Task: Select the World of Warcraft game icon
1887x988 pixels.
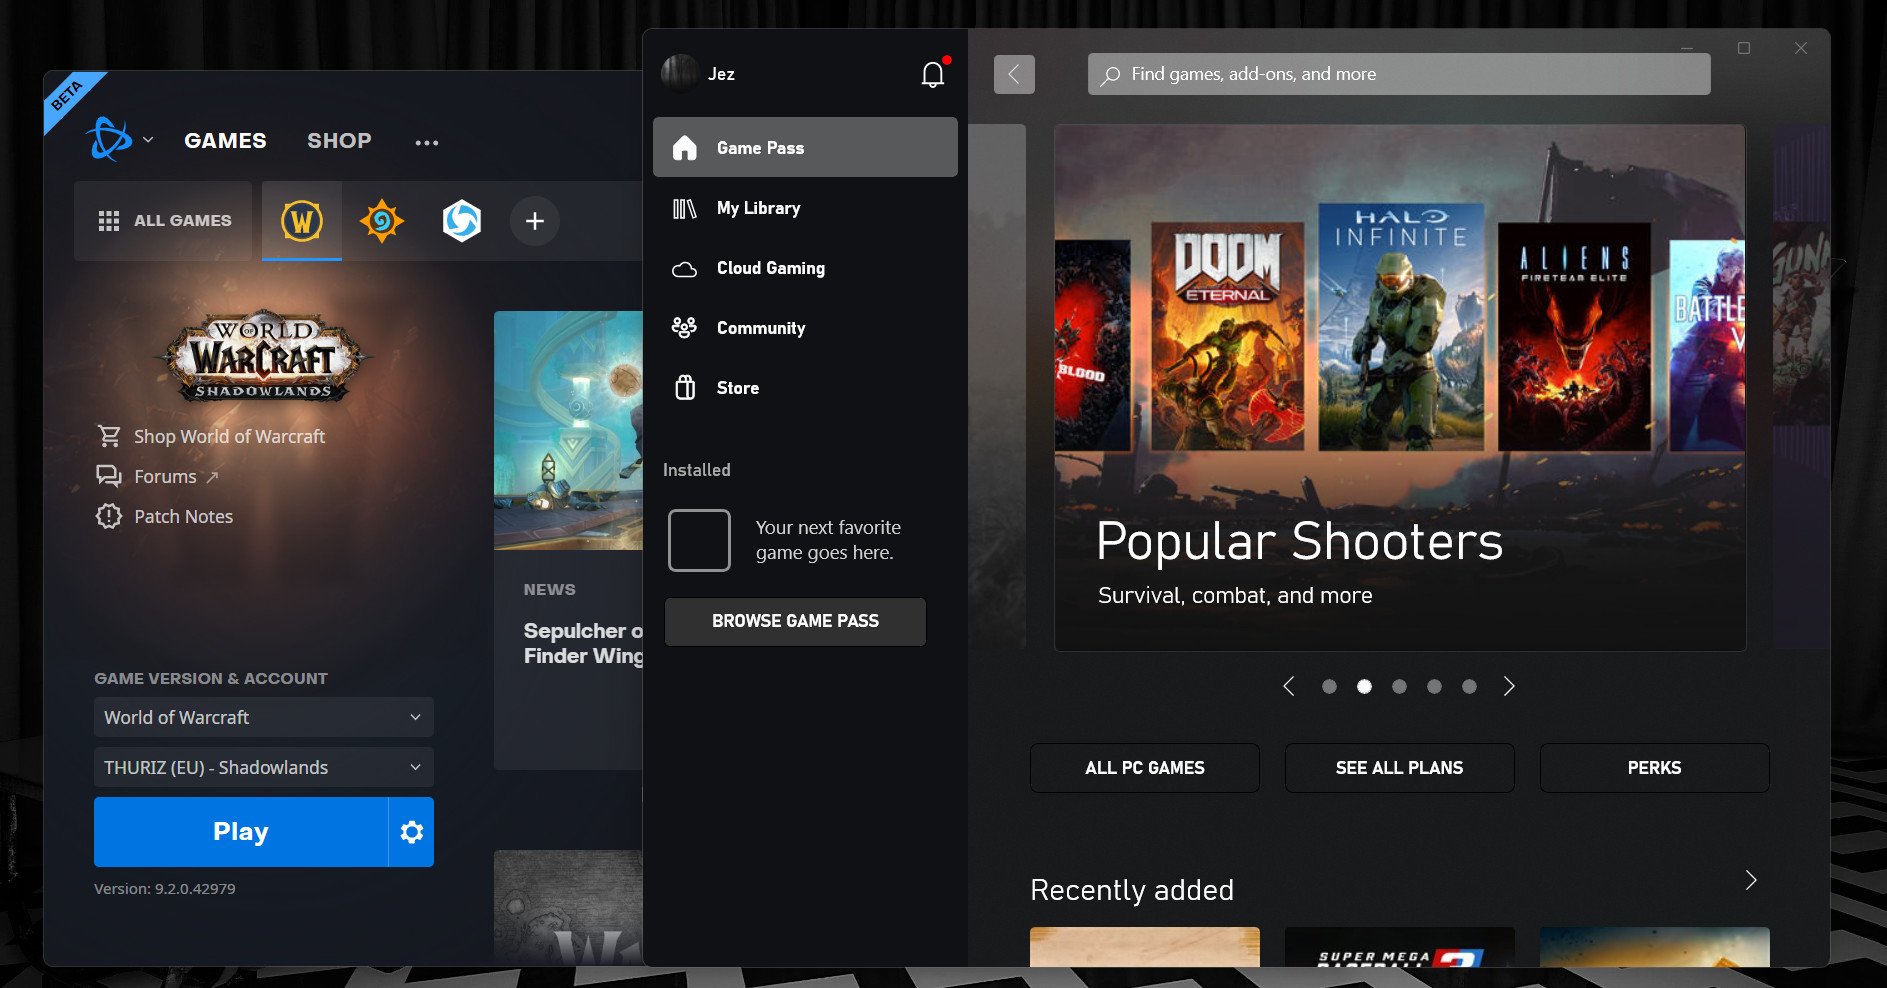Action: tap(302, 221)
